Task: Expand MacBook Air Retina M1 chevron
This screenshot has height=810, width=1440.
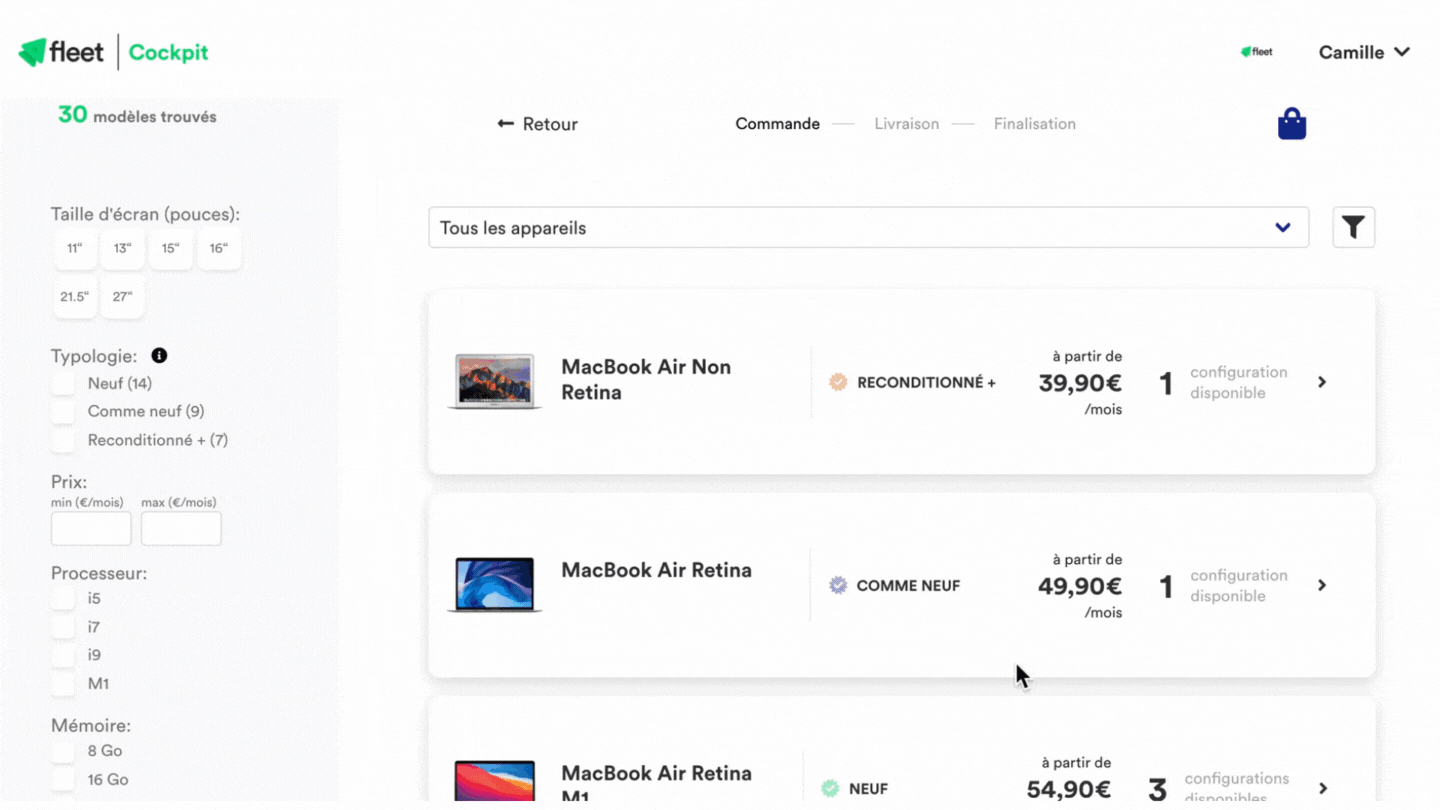Action: pos(1322,788)
